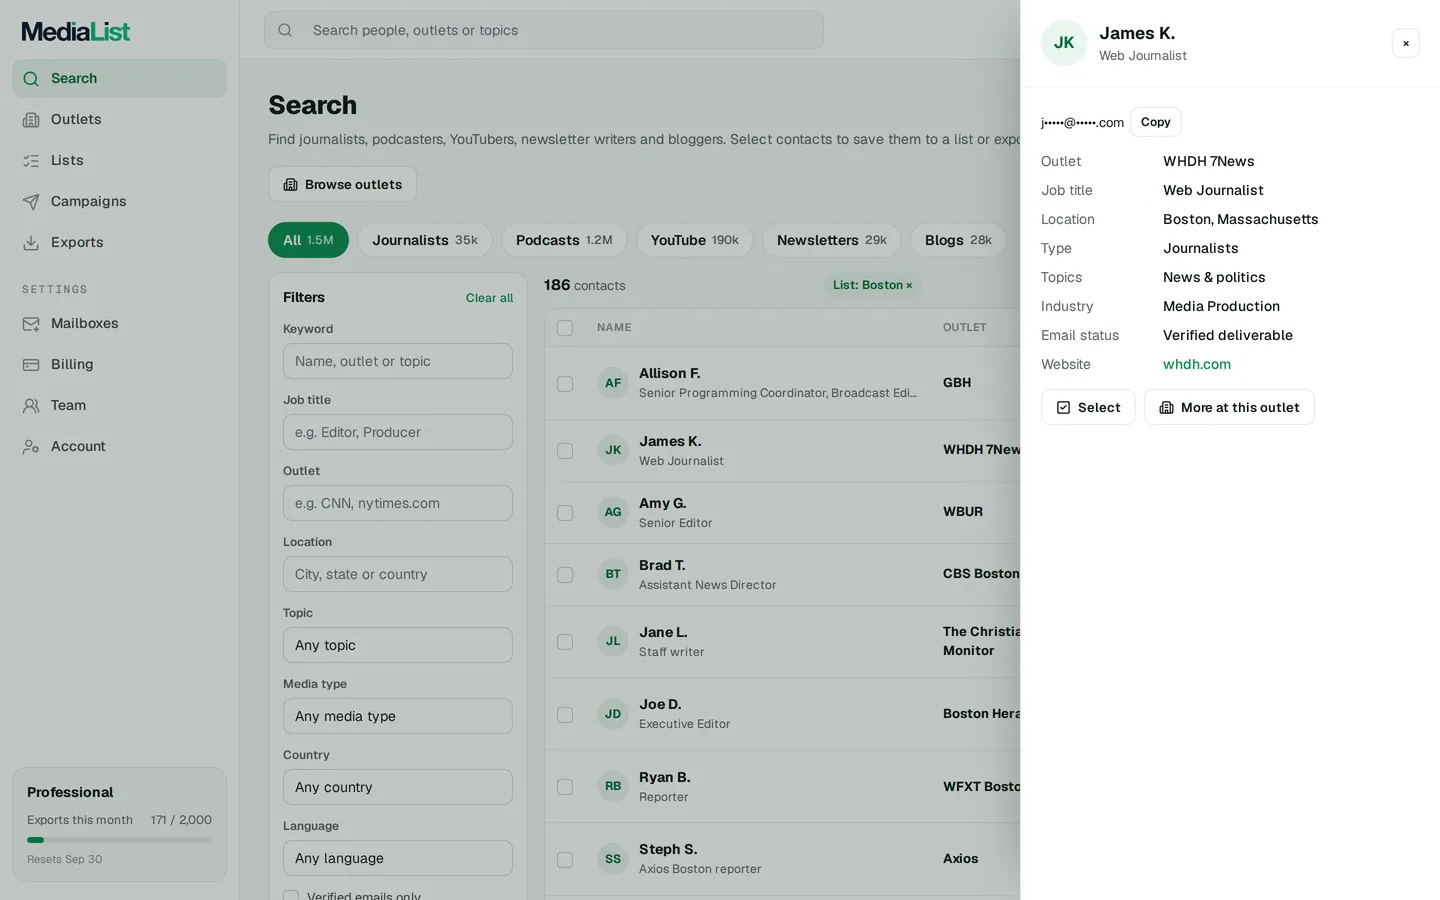Click the MediaList logo
1440x900 pixels.
[76, 31]
